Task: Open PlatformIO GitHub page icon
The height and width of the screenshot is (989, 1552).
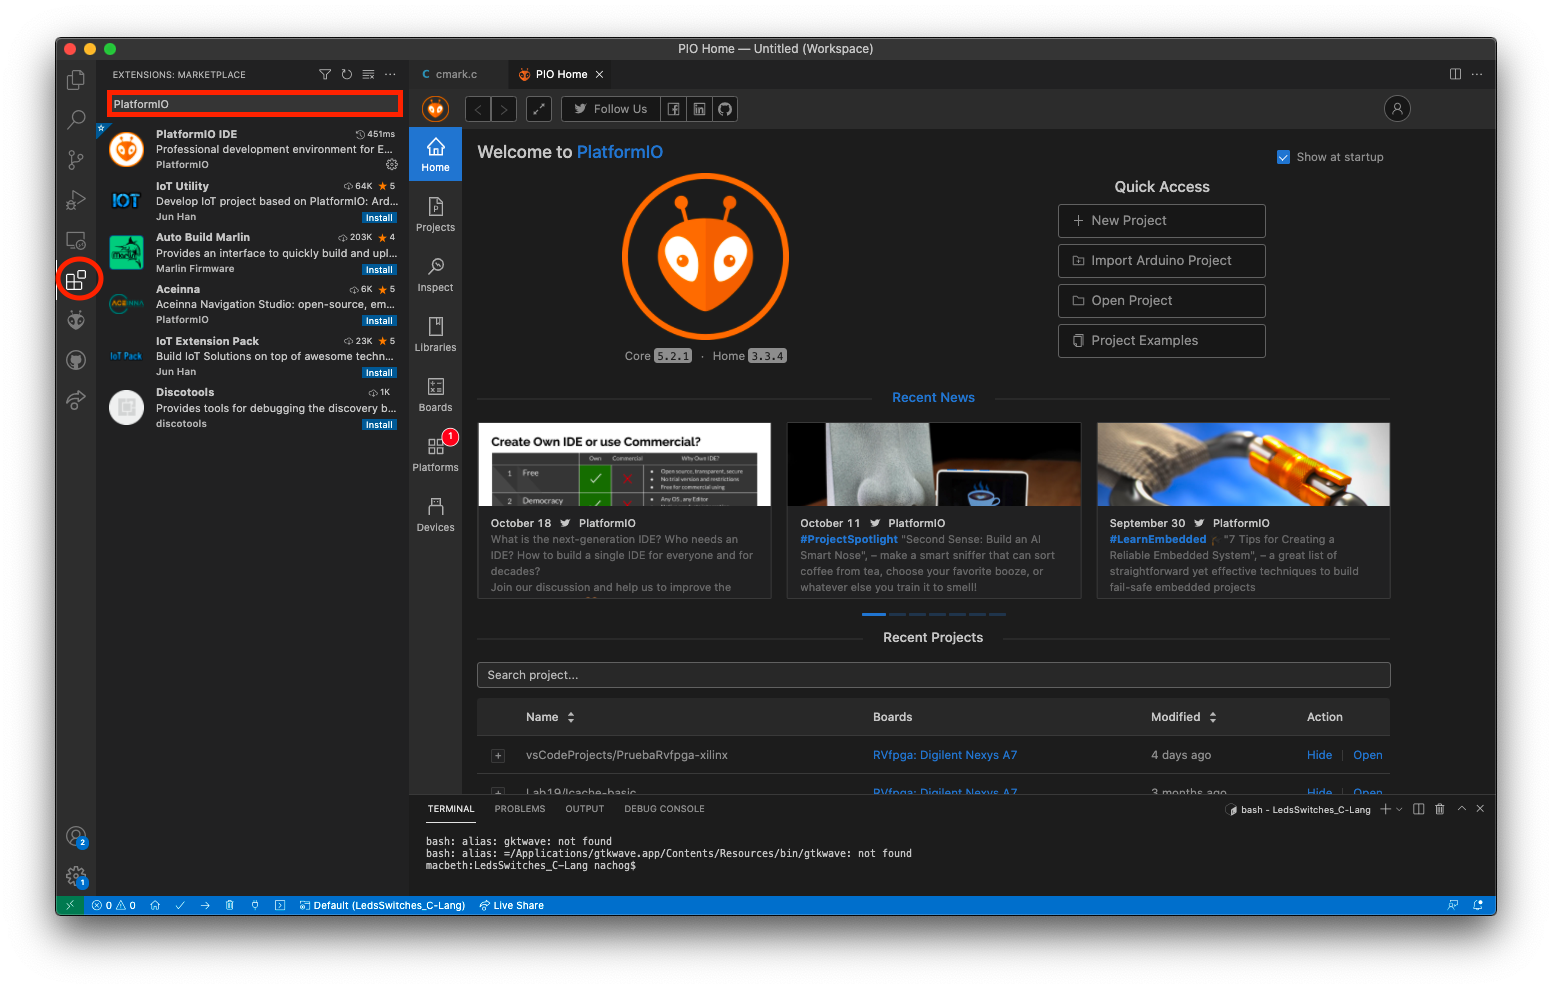Action: (725, 109)
